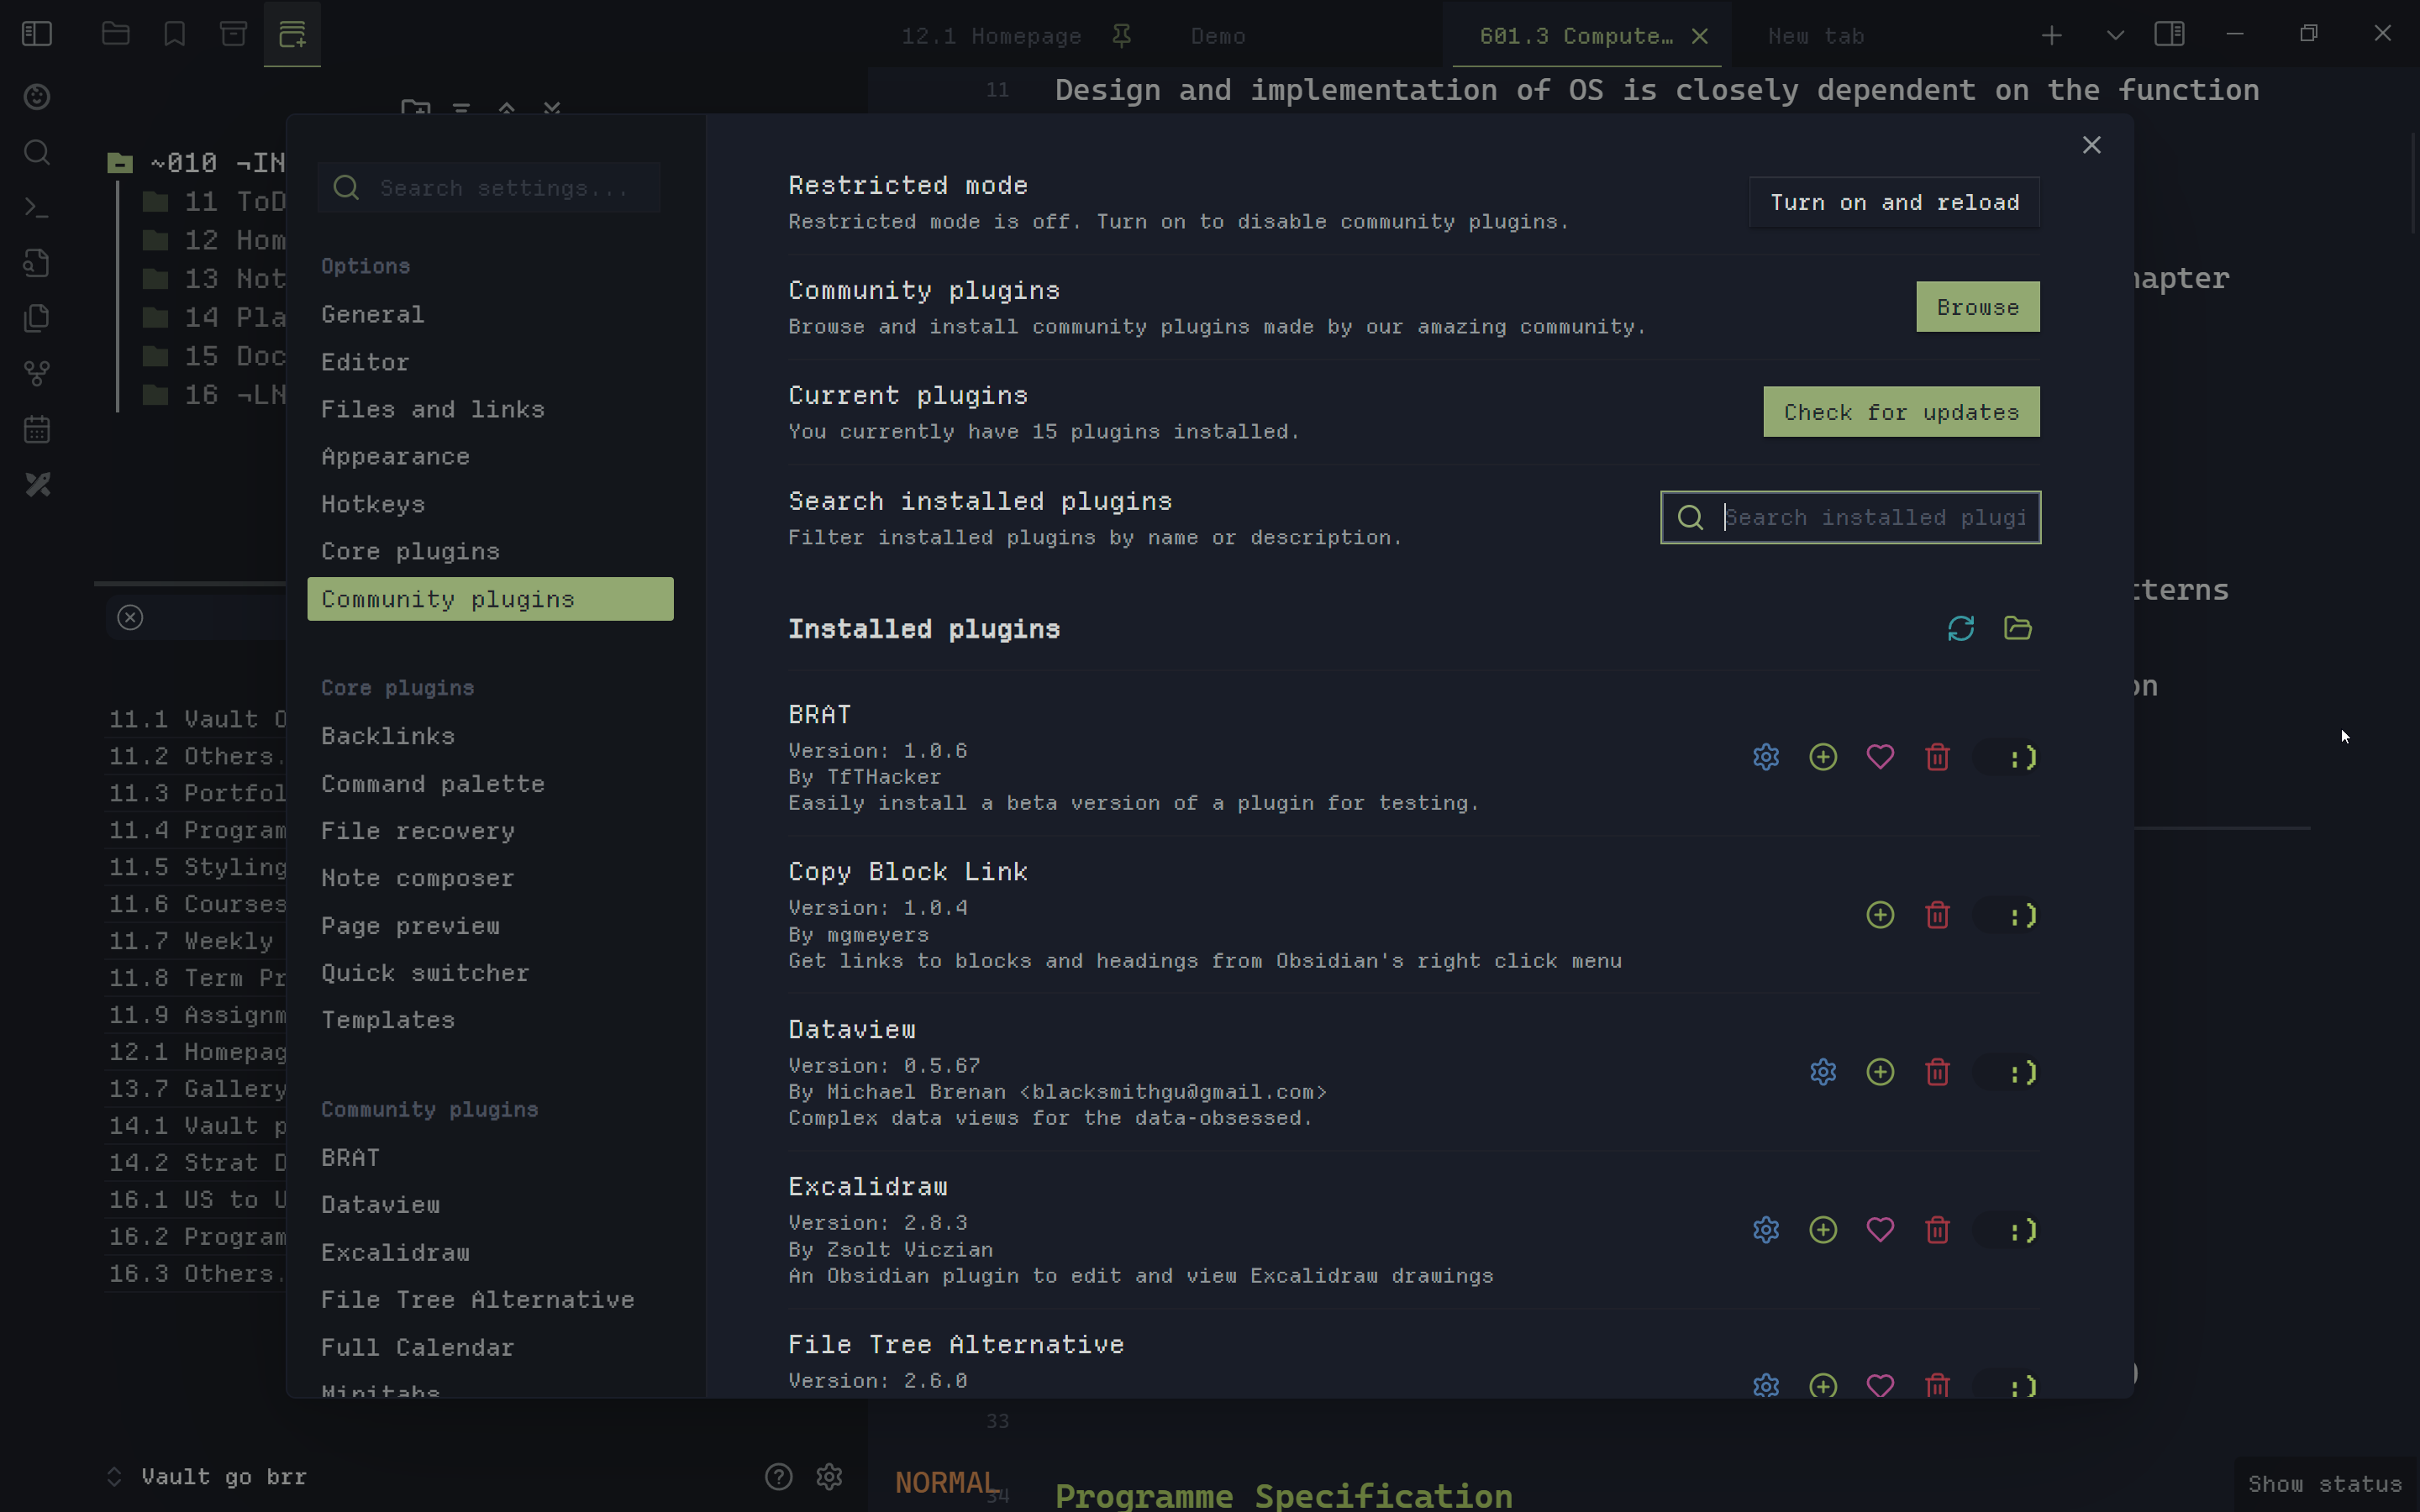
Task: Open plugins folder icon beside Installed plugins
Action: point(2017,628)
